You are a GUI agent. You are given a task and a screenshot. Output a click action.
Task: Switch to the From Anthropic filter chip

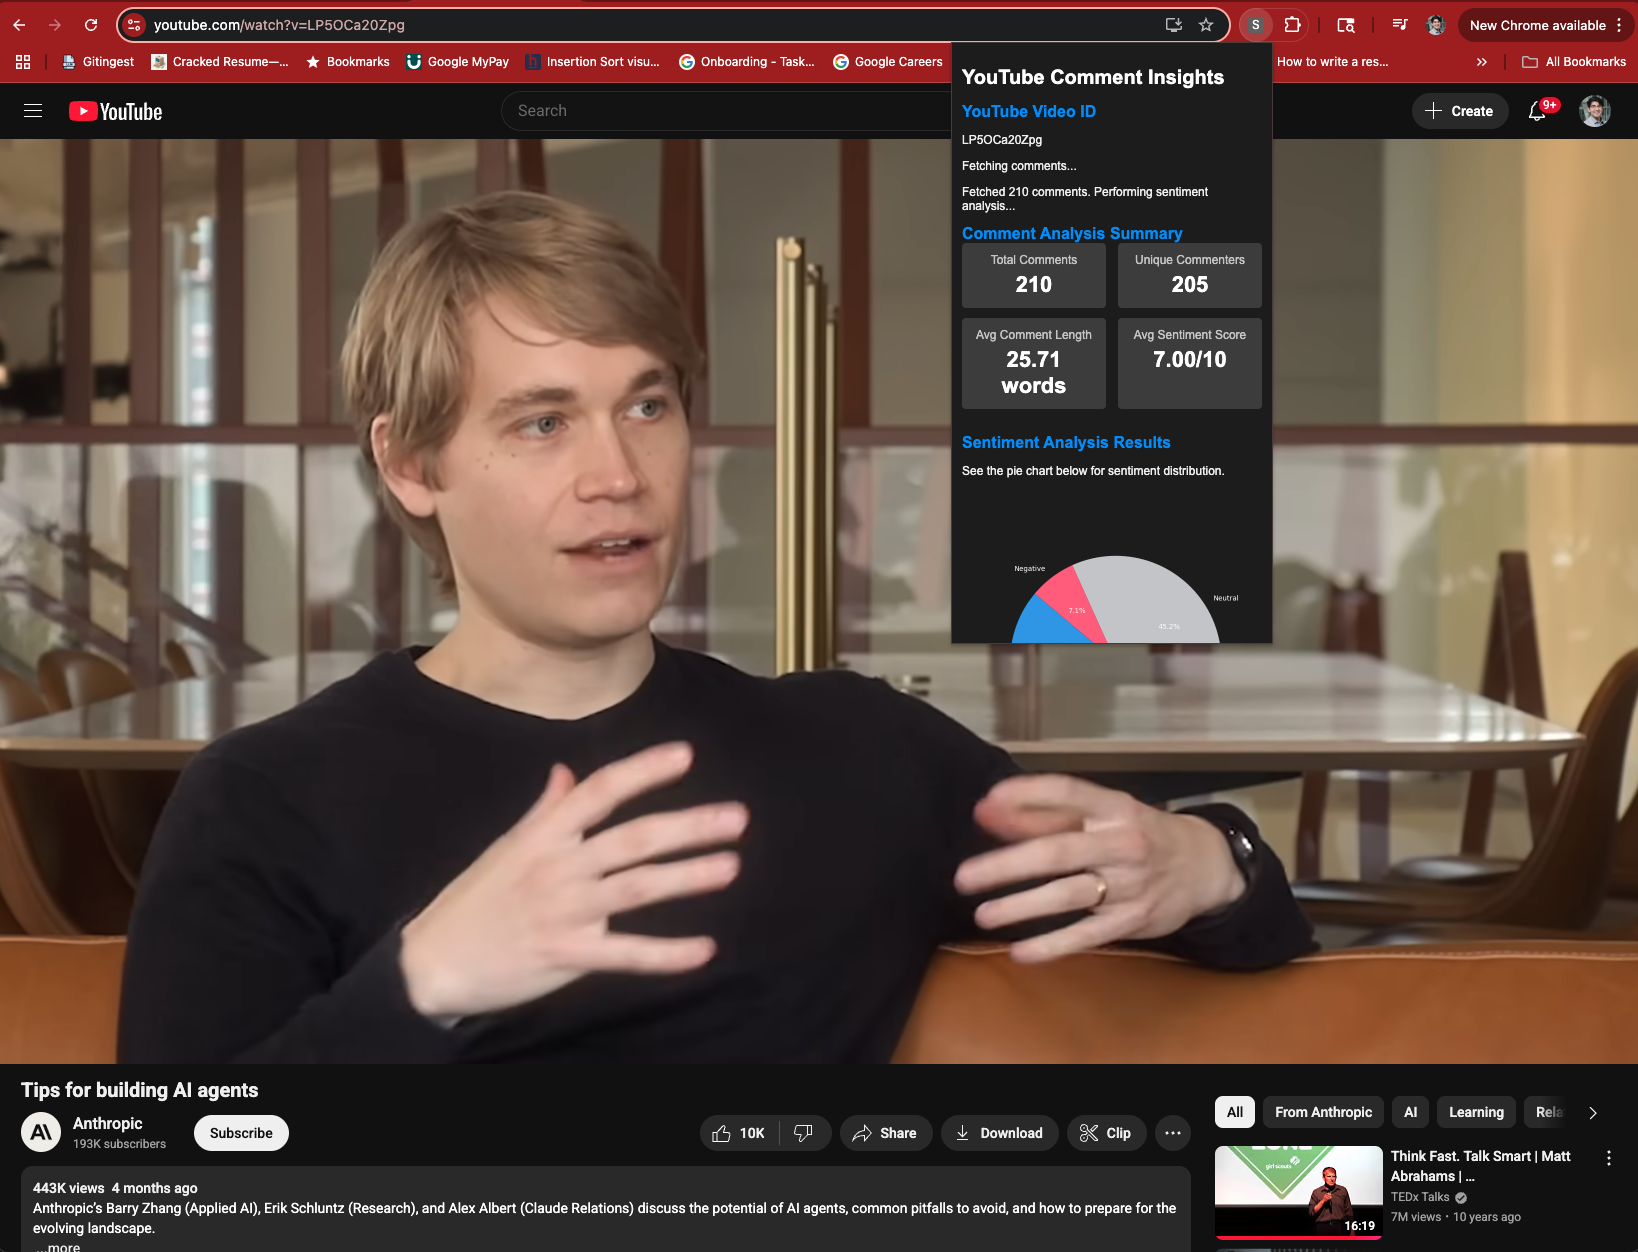click(1322, 1112)
